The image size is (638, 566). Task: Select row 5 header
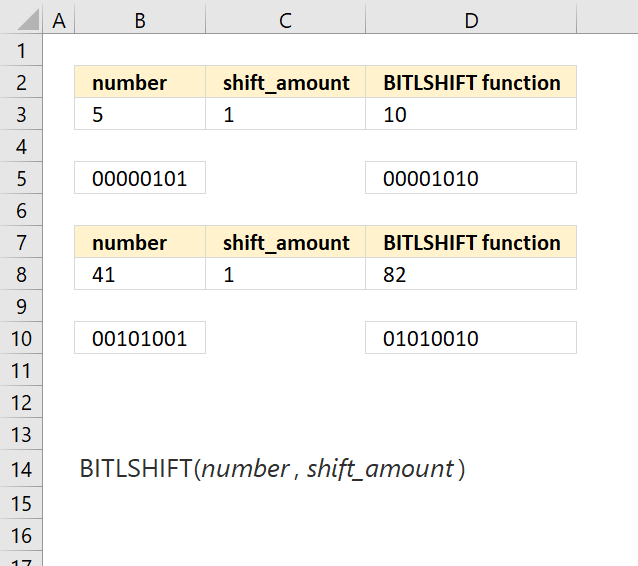coord(21,178)
